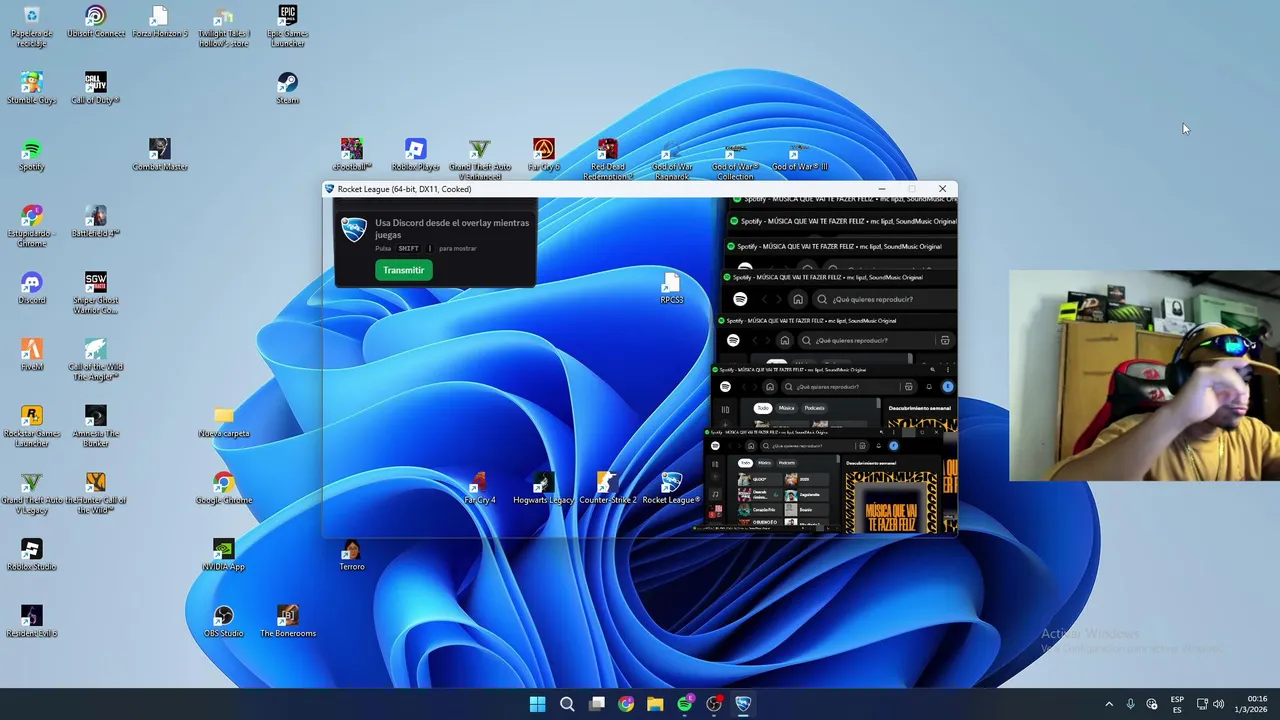Select the Stumble Guys desktop shortcut

tap(31, 88)
